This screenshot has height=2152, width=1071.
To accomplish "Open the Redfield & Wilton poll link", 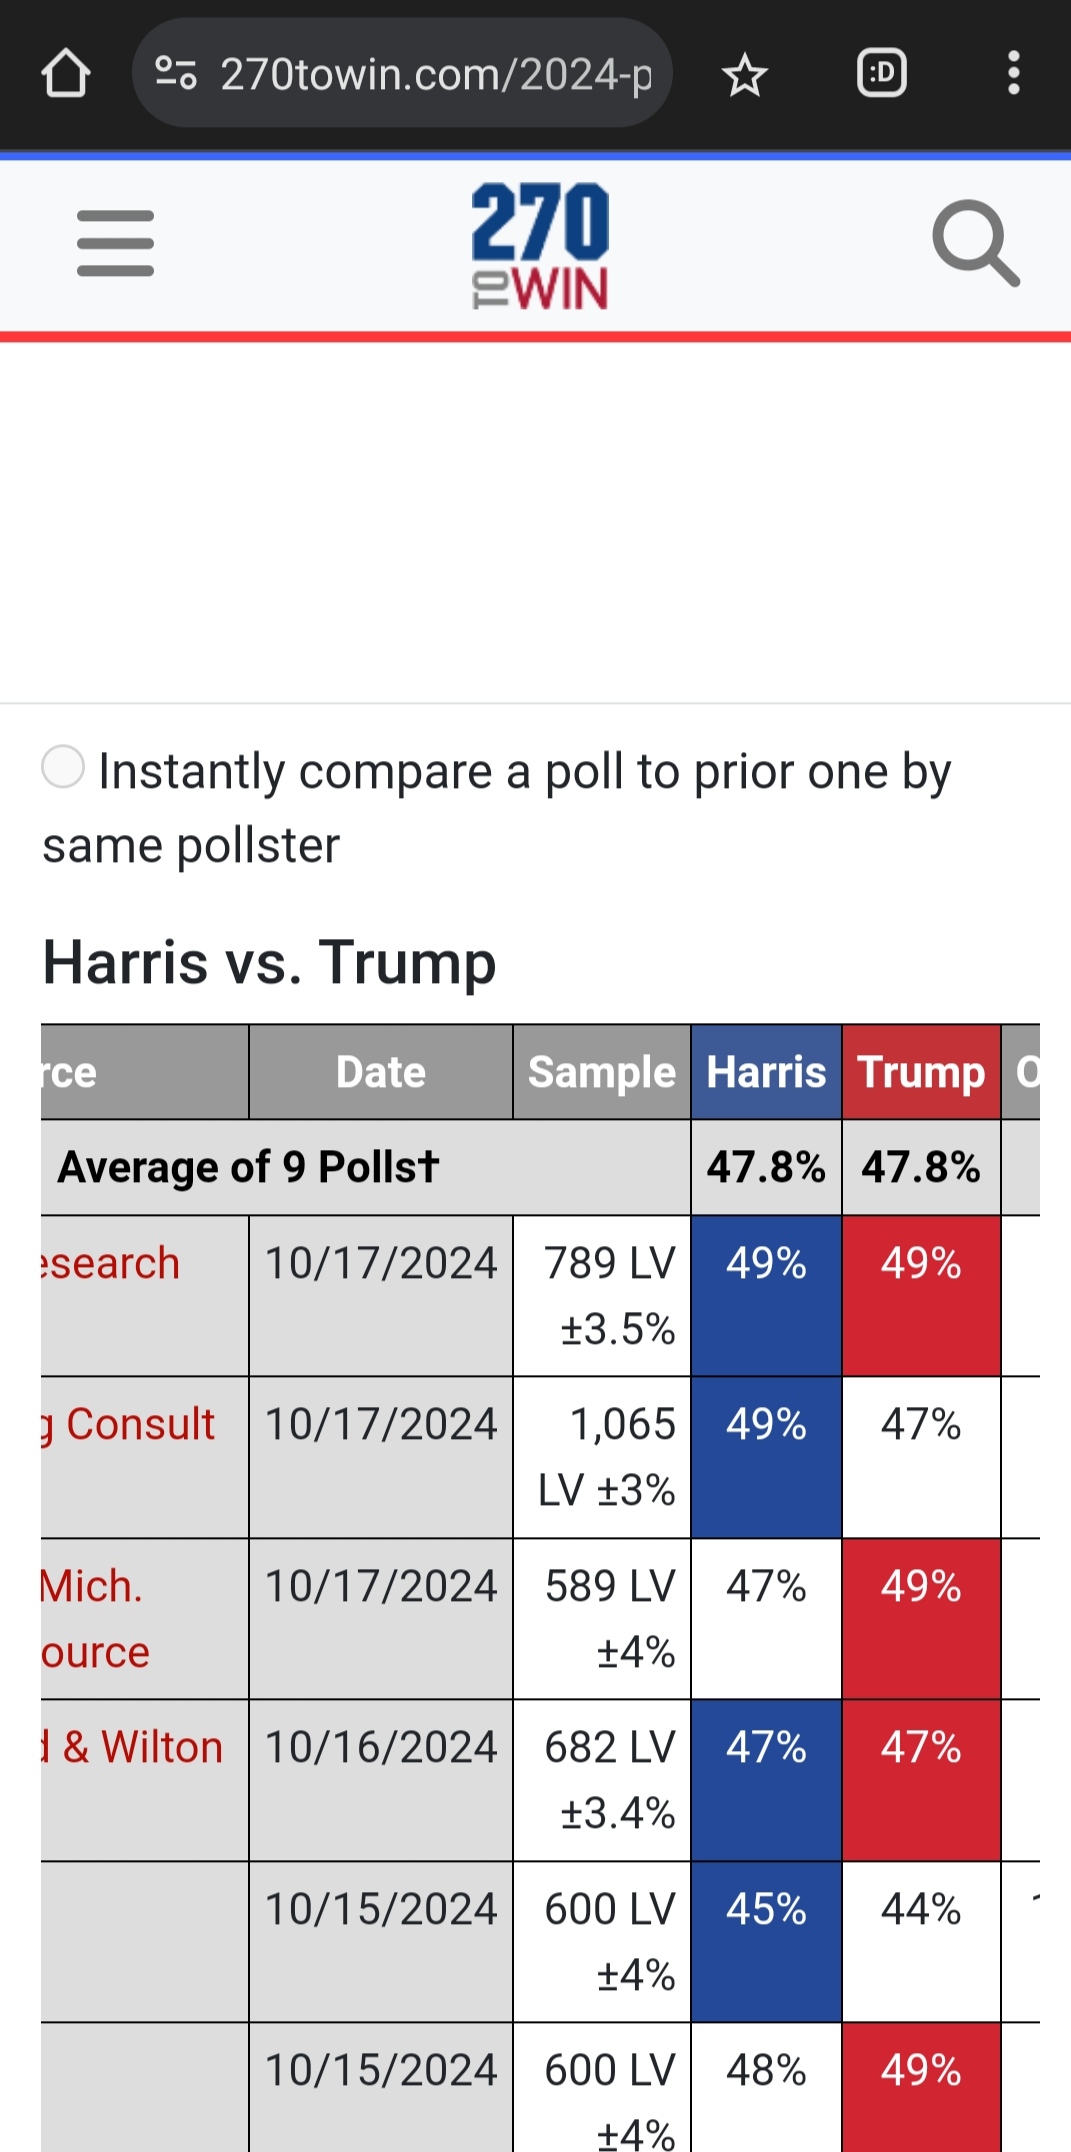I will coord(132,1747).
